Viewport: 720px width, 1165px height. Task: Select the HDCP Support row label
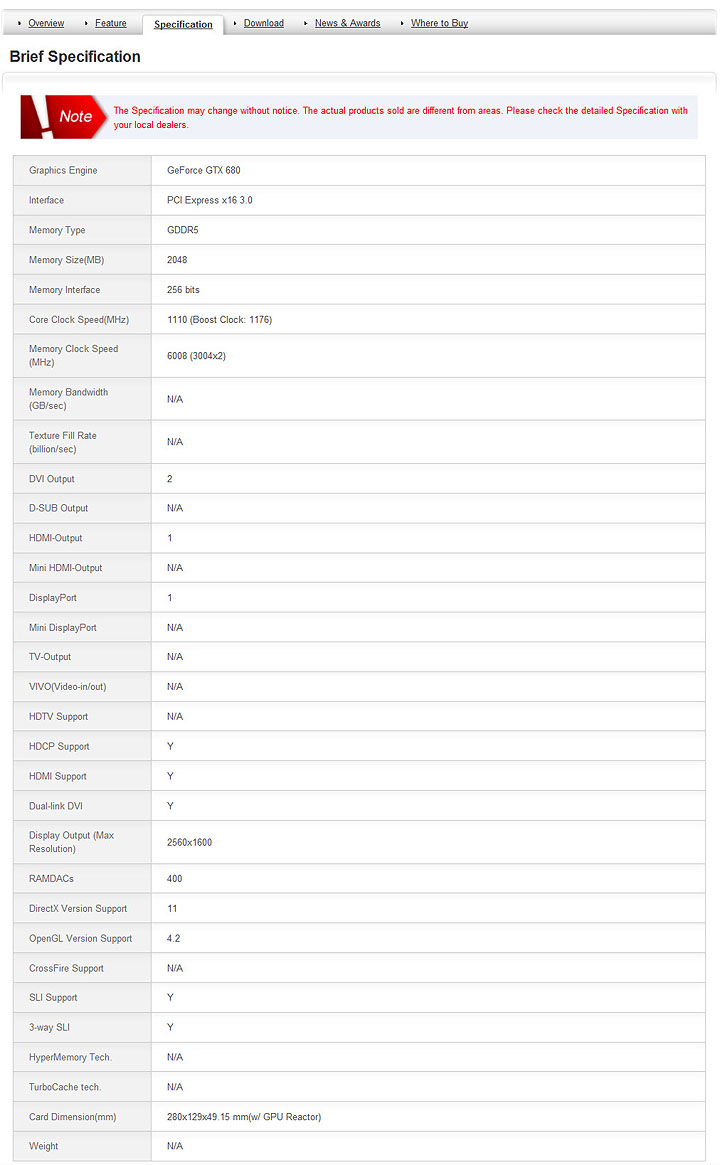(x=59, y=747)
